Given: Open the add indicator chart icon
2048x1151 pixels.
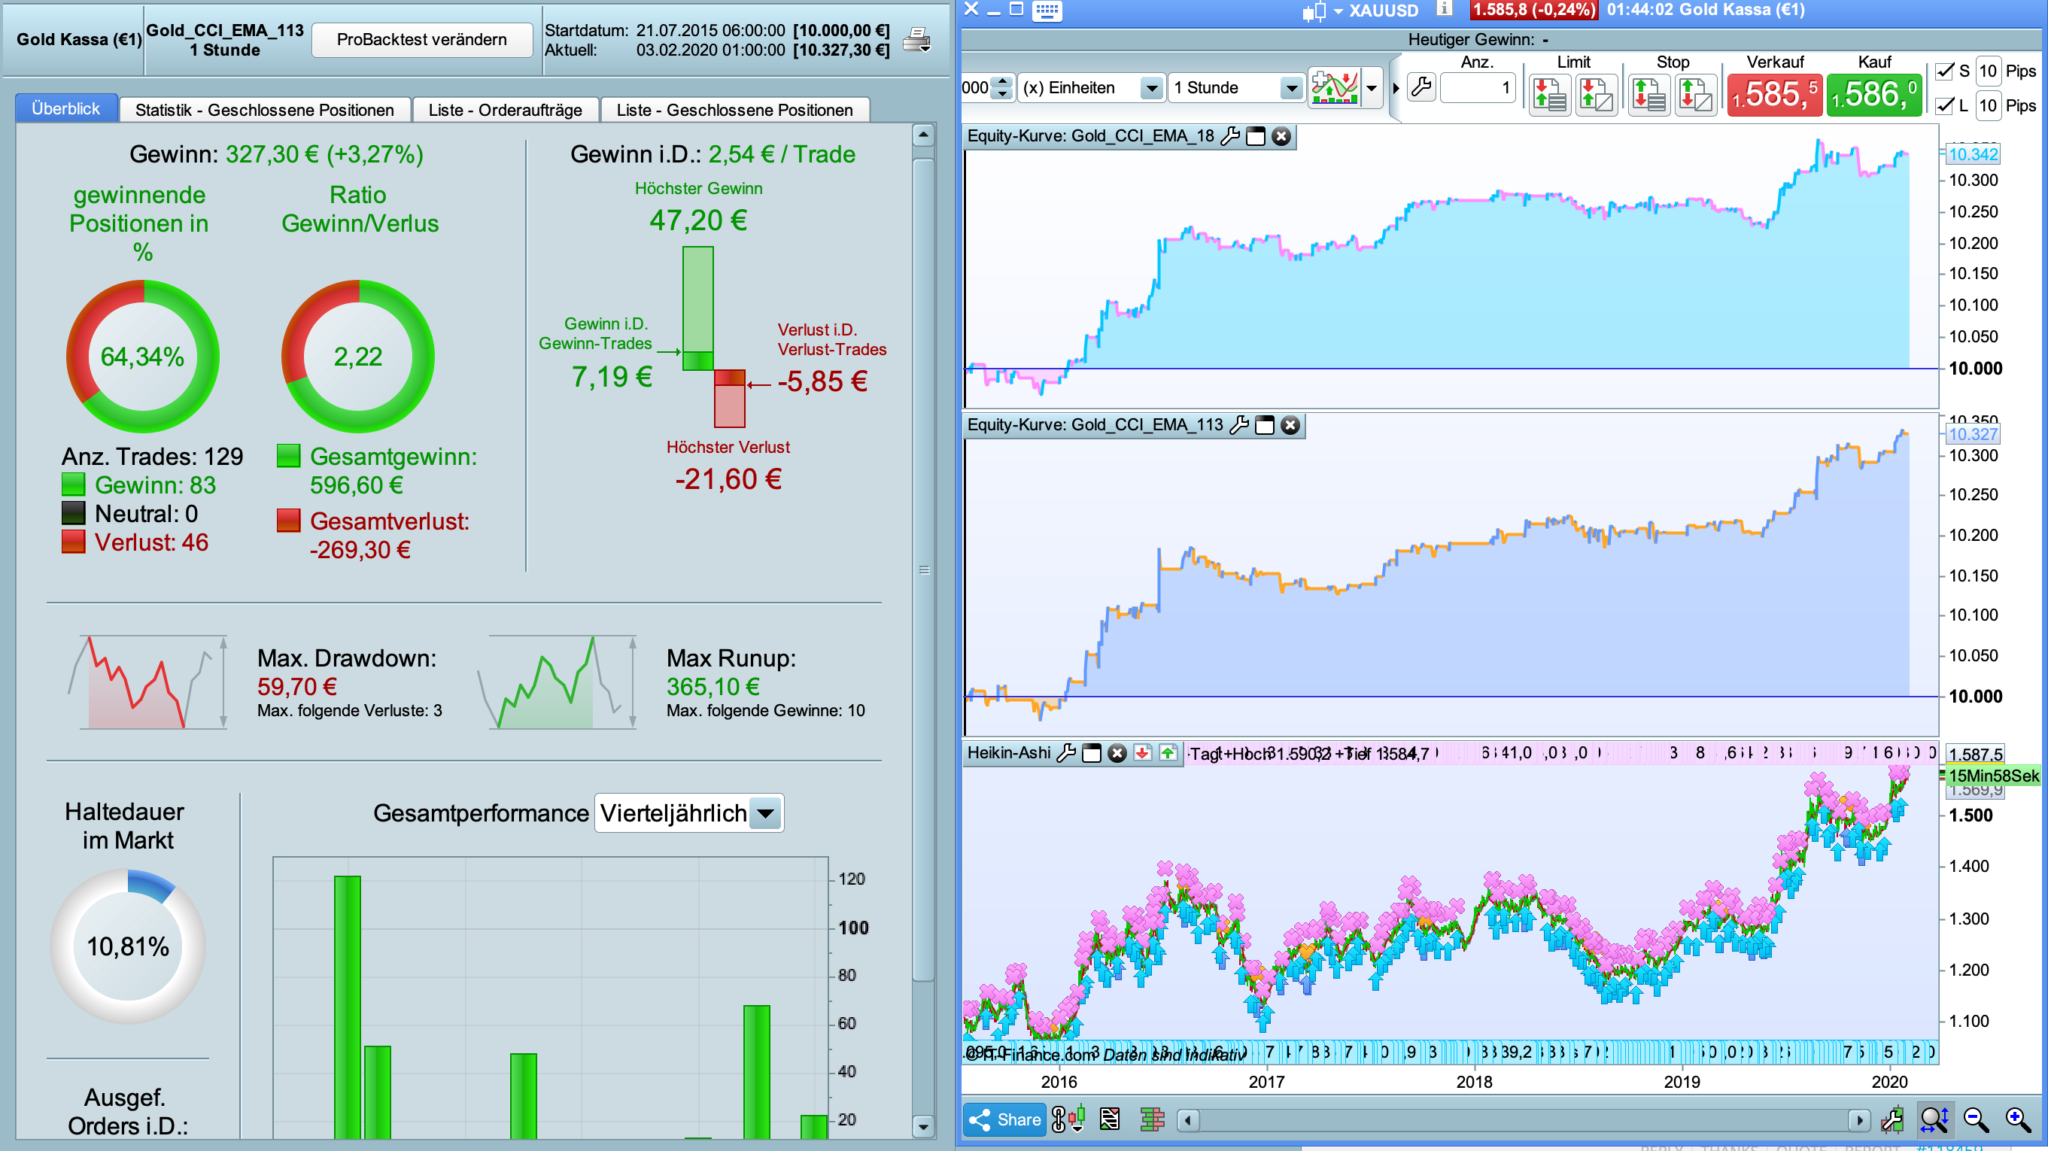Looking at the screenshot, I should (1334, 88).
